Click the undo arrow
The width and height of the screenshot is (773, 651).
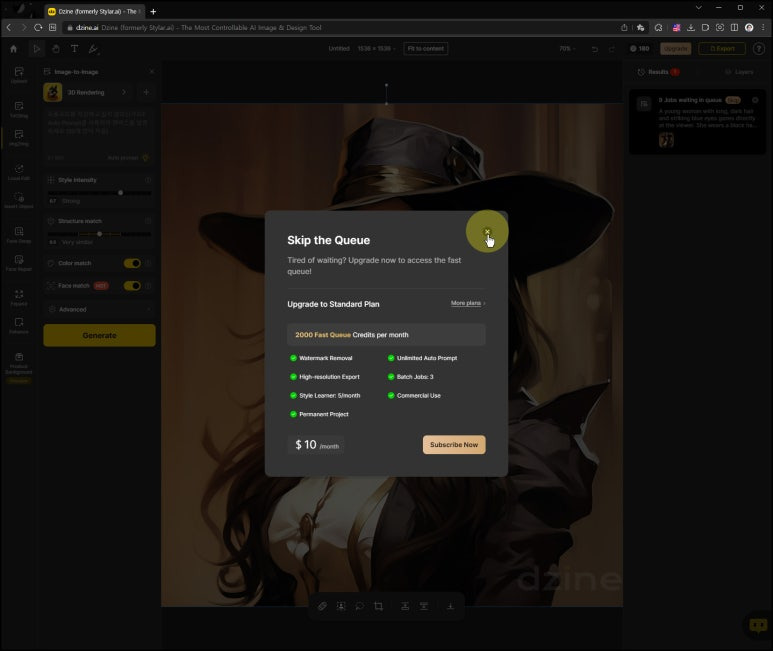[x=595, y=49]
